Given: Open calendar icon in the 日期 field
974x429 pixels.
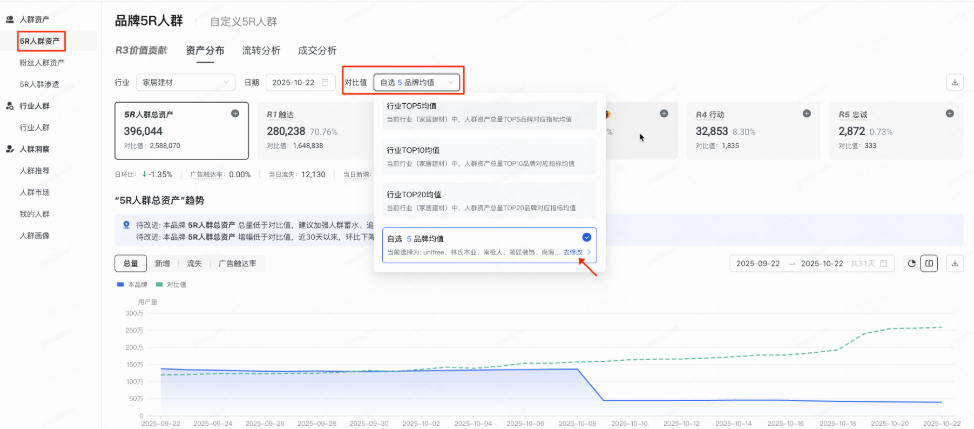Looking at the screenshot, I should [x=325, y=83].
